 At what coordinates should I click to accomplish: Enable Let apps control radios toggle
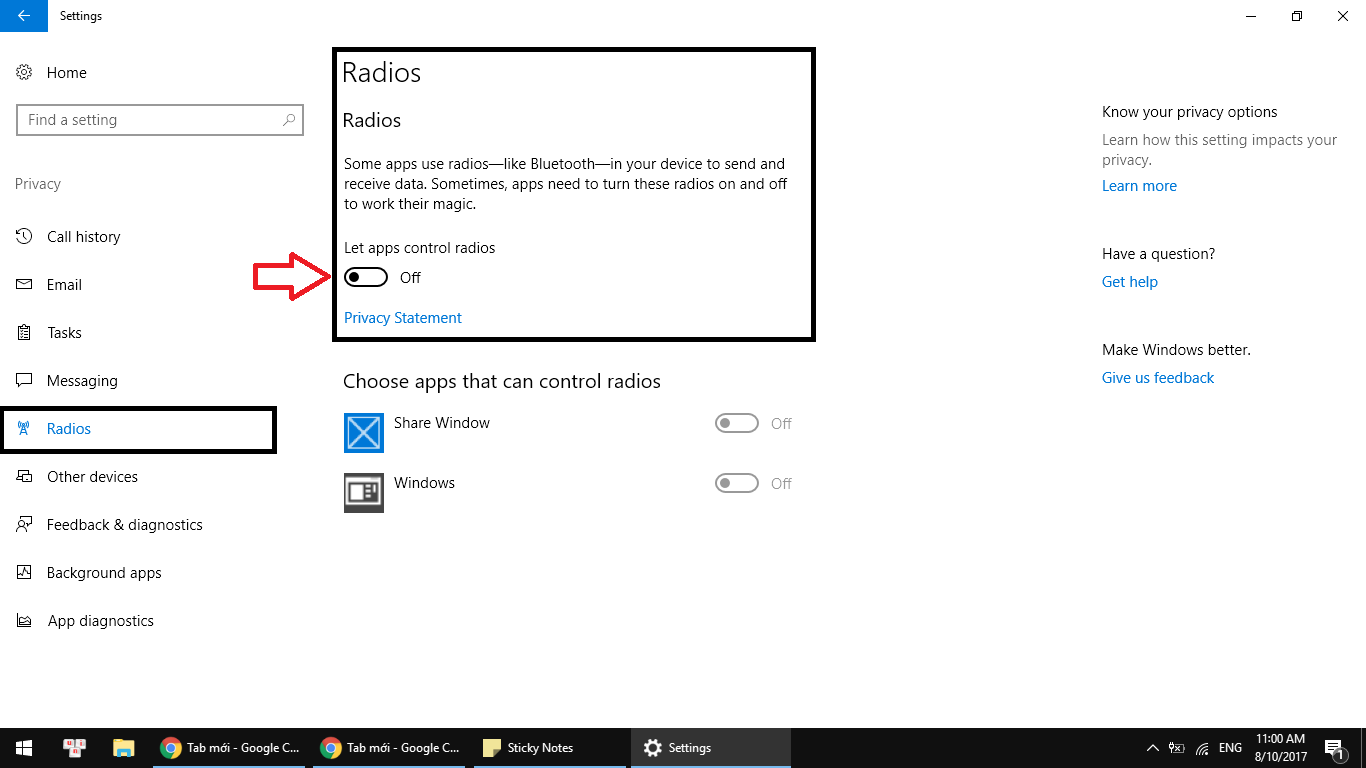pyautogui.click(x=366, y=278)
